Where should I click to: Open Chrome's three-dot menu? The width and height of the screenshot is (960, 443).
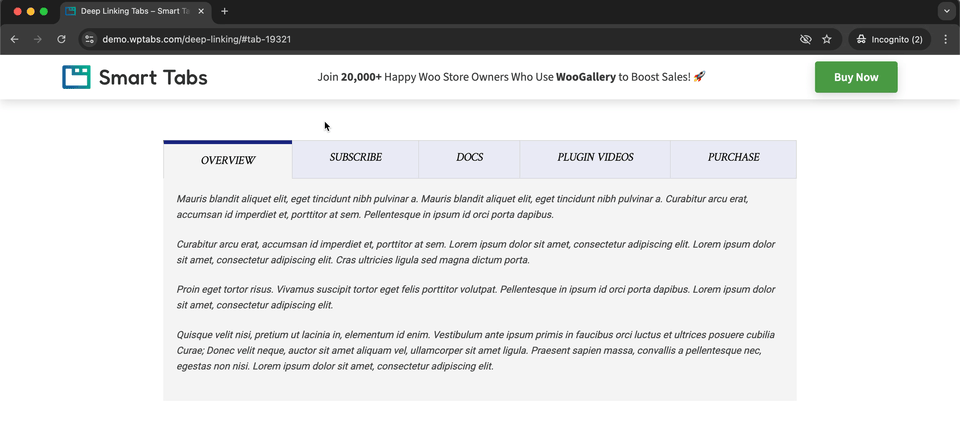pos(947,39)
